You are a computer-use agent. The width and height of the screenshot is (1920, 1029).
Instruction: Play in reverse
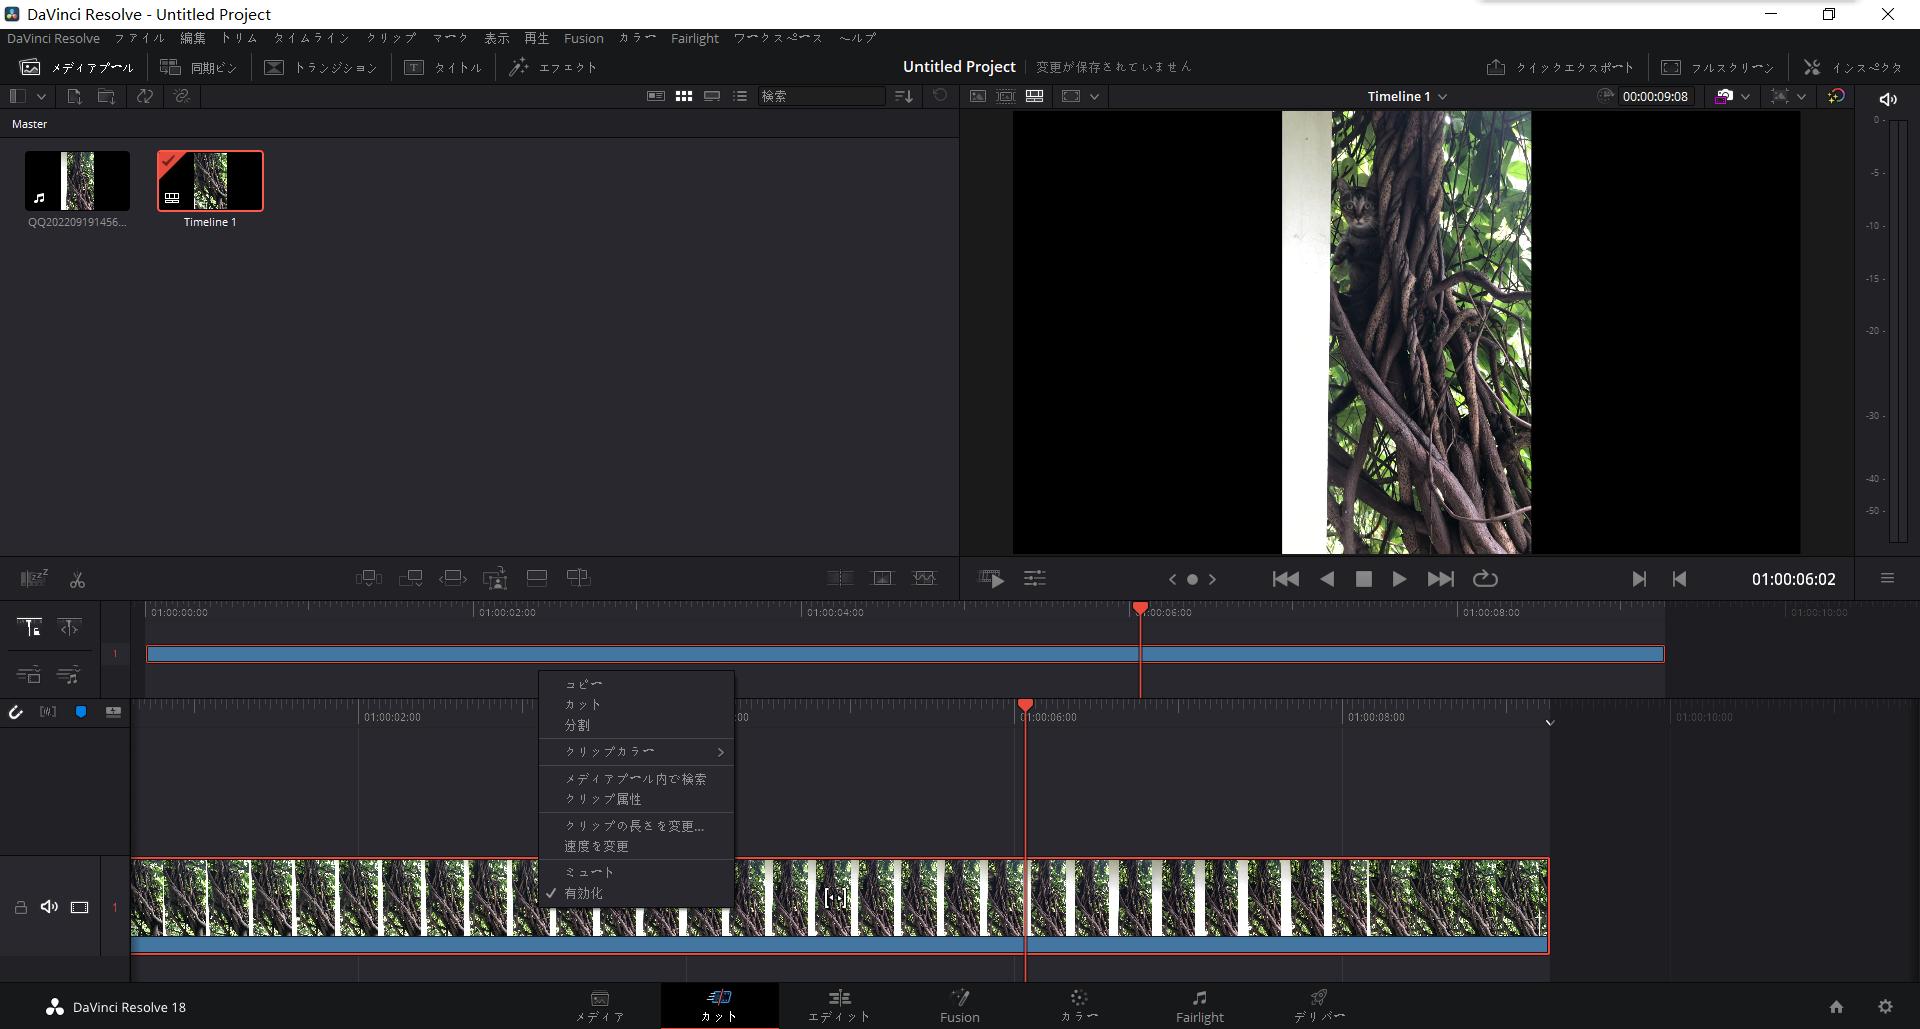[x=1327, y=579]
